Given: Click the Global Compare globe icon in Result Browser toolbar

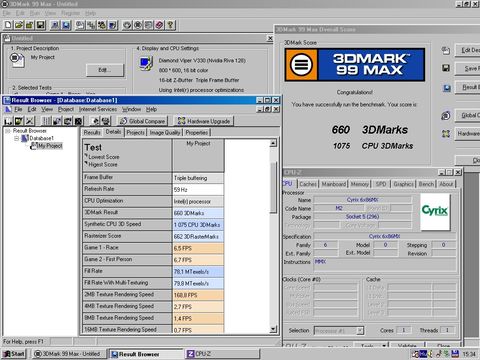Looking at the screenshot, I should coord(123,121).
